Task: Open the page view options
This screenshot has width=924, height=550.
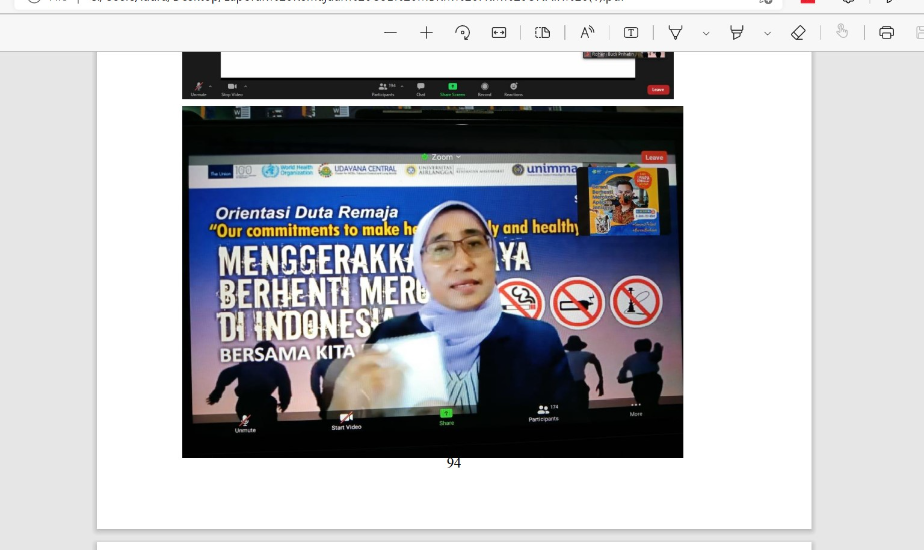Action: coord(542,33)
